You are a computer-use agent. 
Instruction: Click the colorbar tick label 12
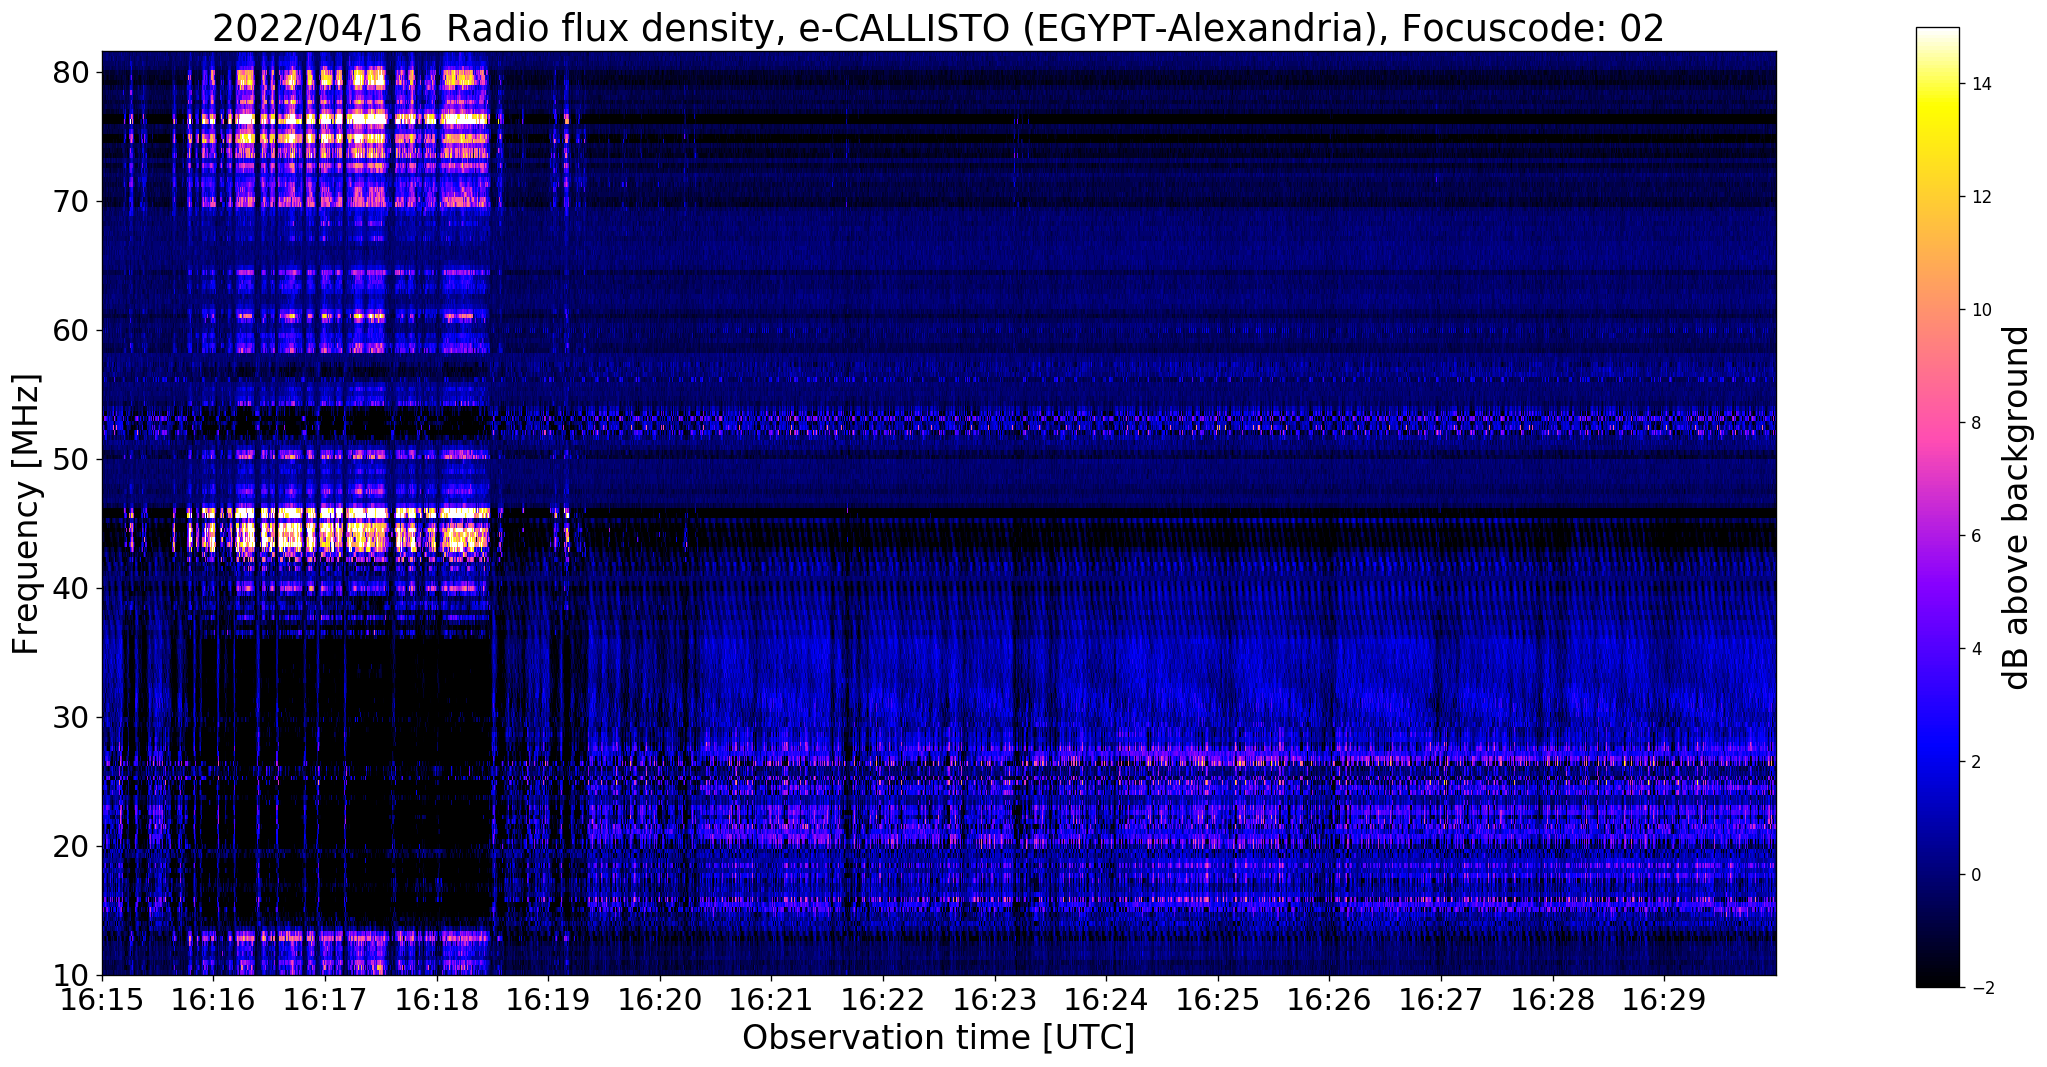tap(1980, 197)
